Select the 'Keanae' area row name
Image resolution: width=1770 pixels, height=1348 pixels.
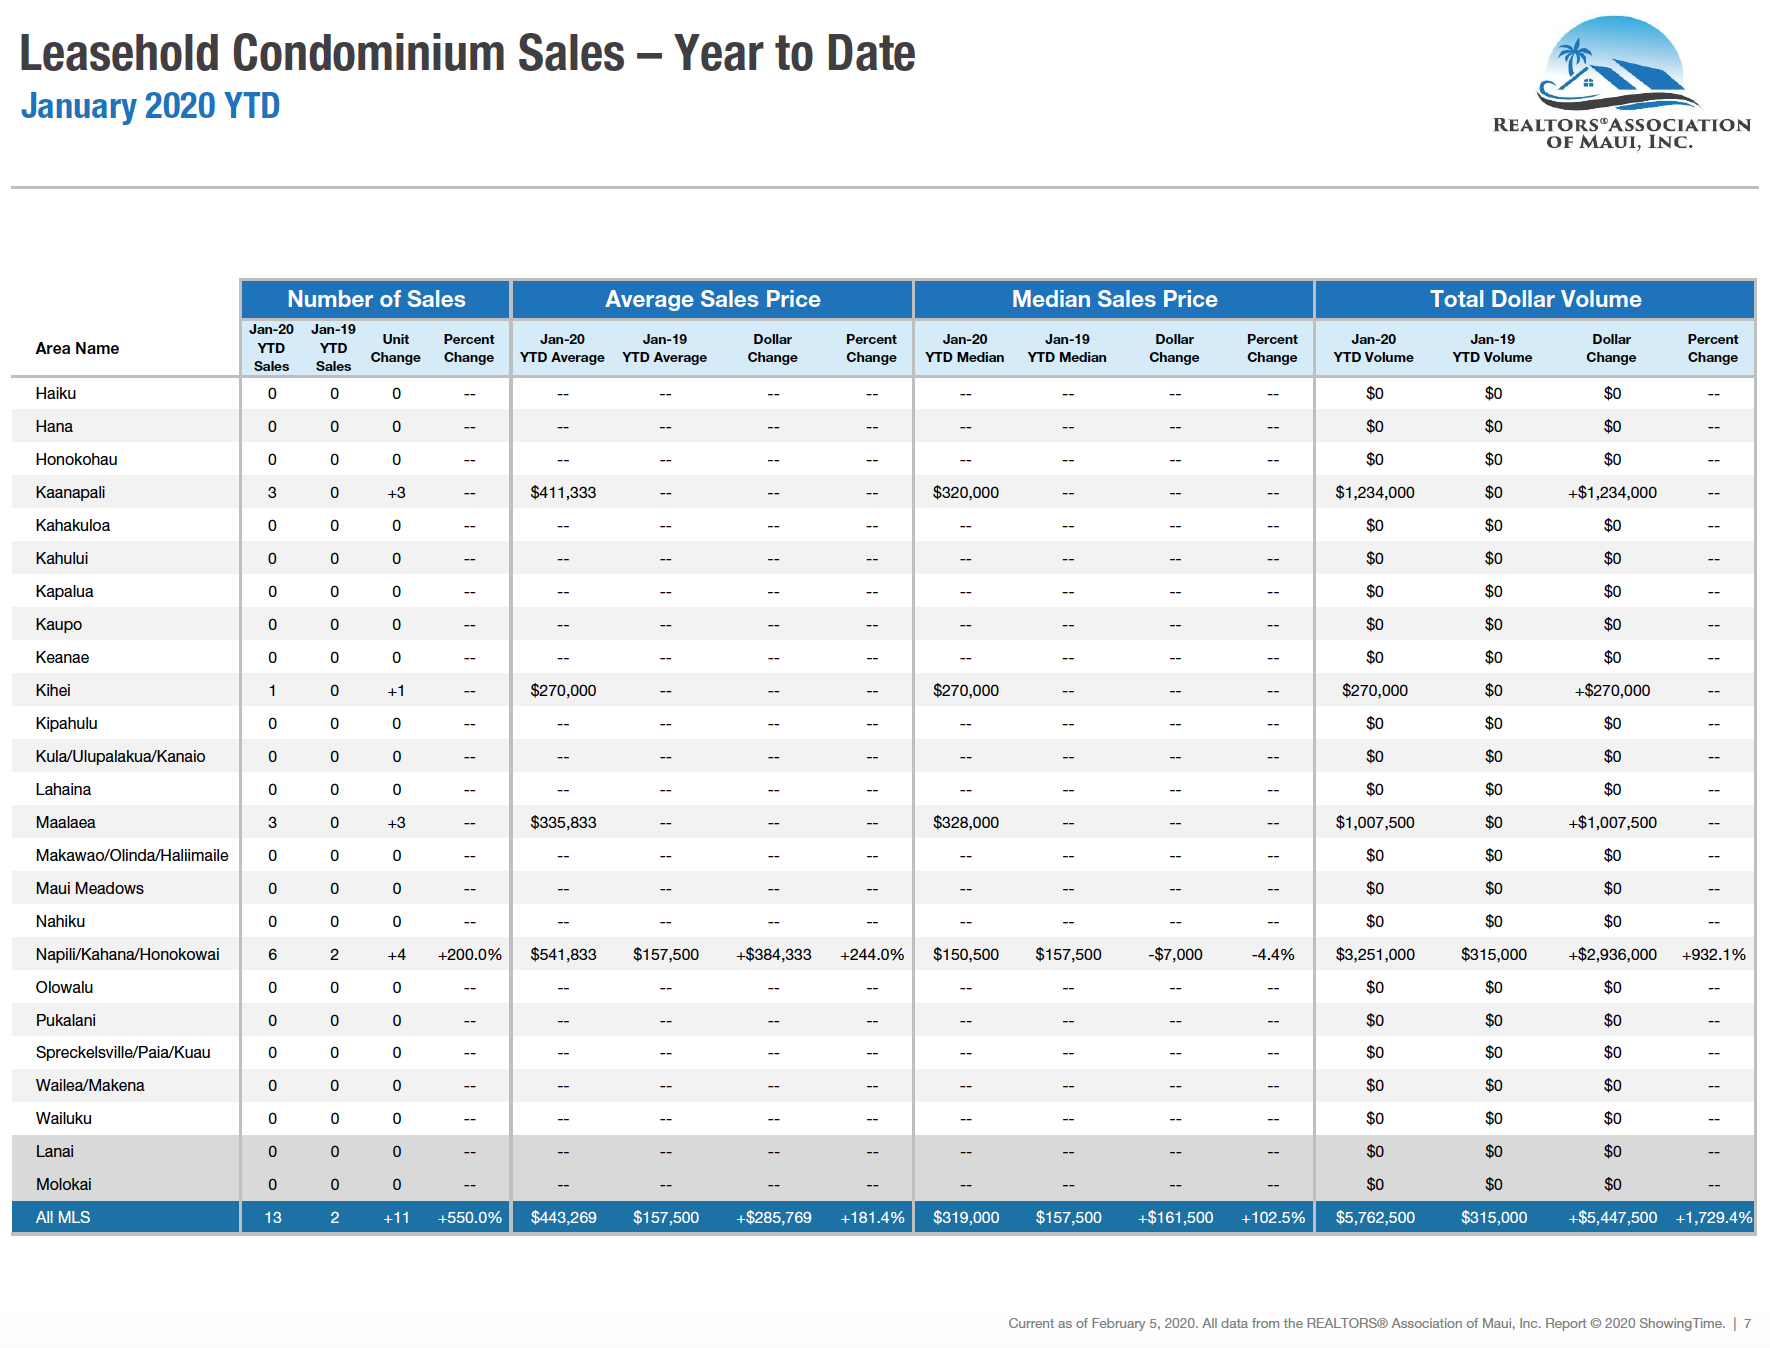click(x=62, y=657)
